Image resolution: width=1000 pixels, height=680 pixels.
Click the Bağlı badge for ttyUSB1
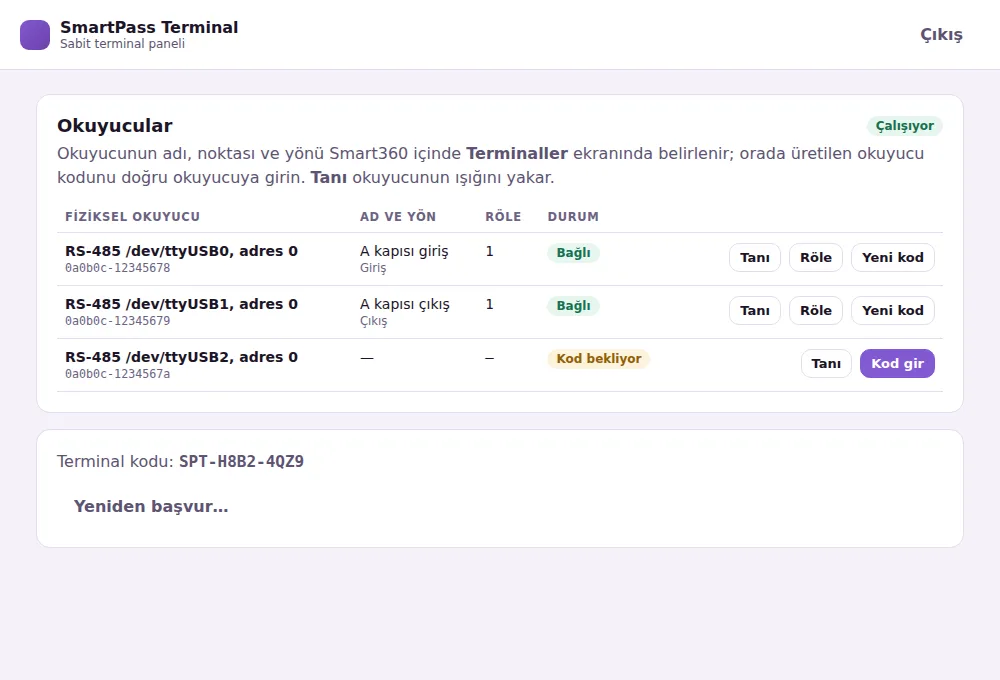573,306
